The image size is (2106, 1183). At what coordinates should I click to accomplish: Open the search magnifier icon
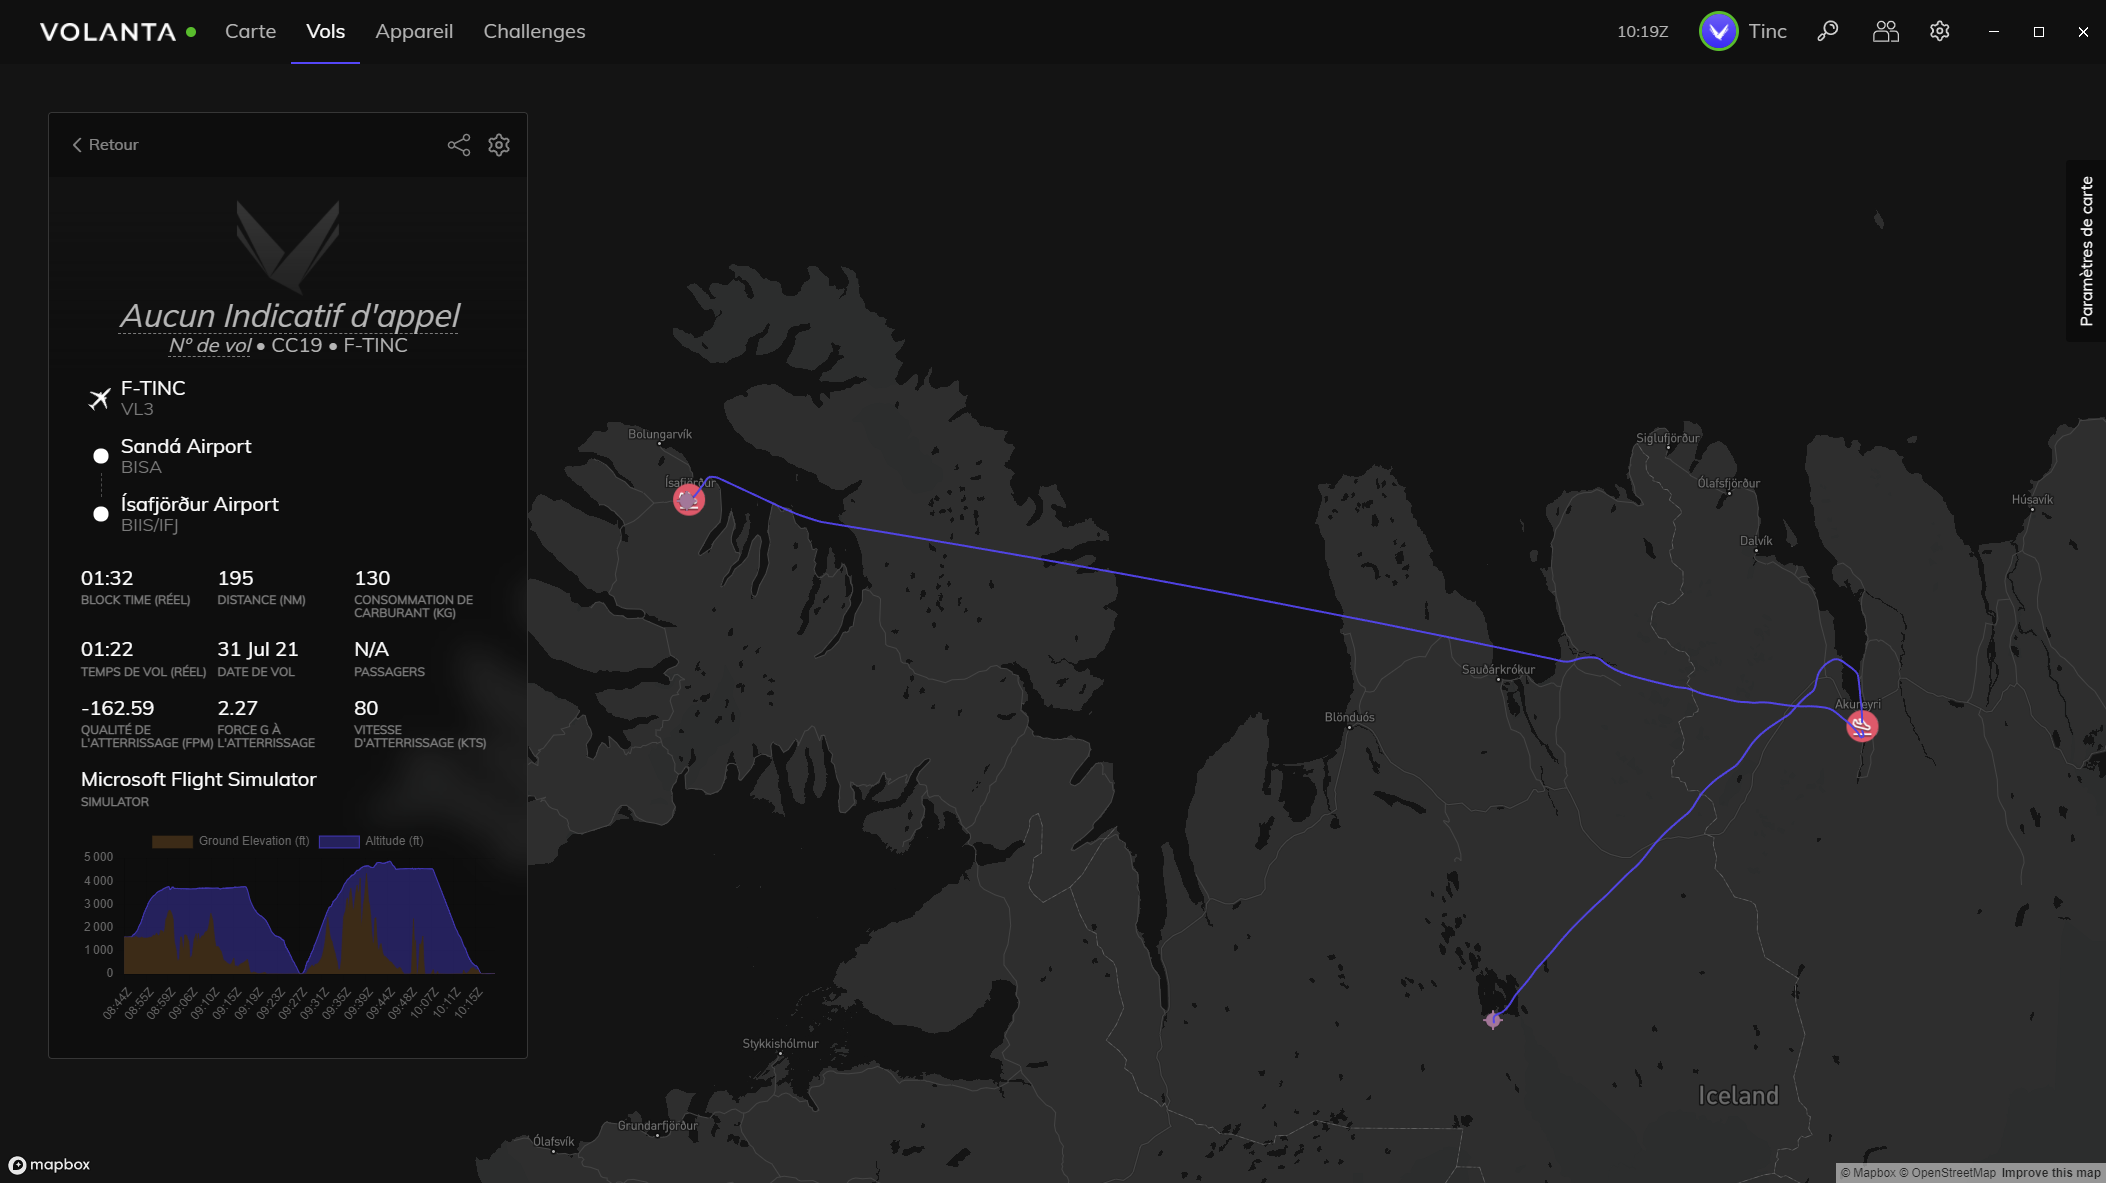[x=1828, y=31]
